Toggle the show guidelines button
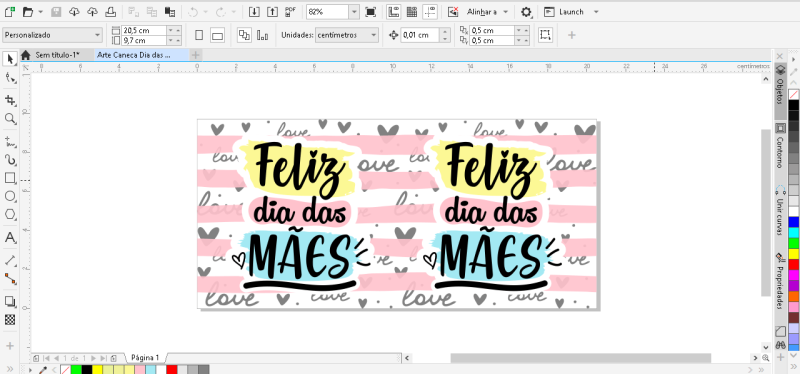The height and width of the screenshot is (374, 800). tap(430, 11)
